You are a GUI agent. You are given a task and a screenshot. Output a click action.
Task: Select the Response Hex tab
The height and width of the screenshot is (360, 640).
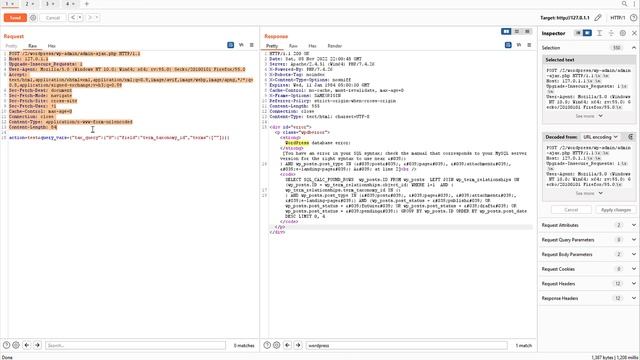312,46
